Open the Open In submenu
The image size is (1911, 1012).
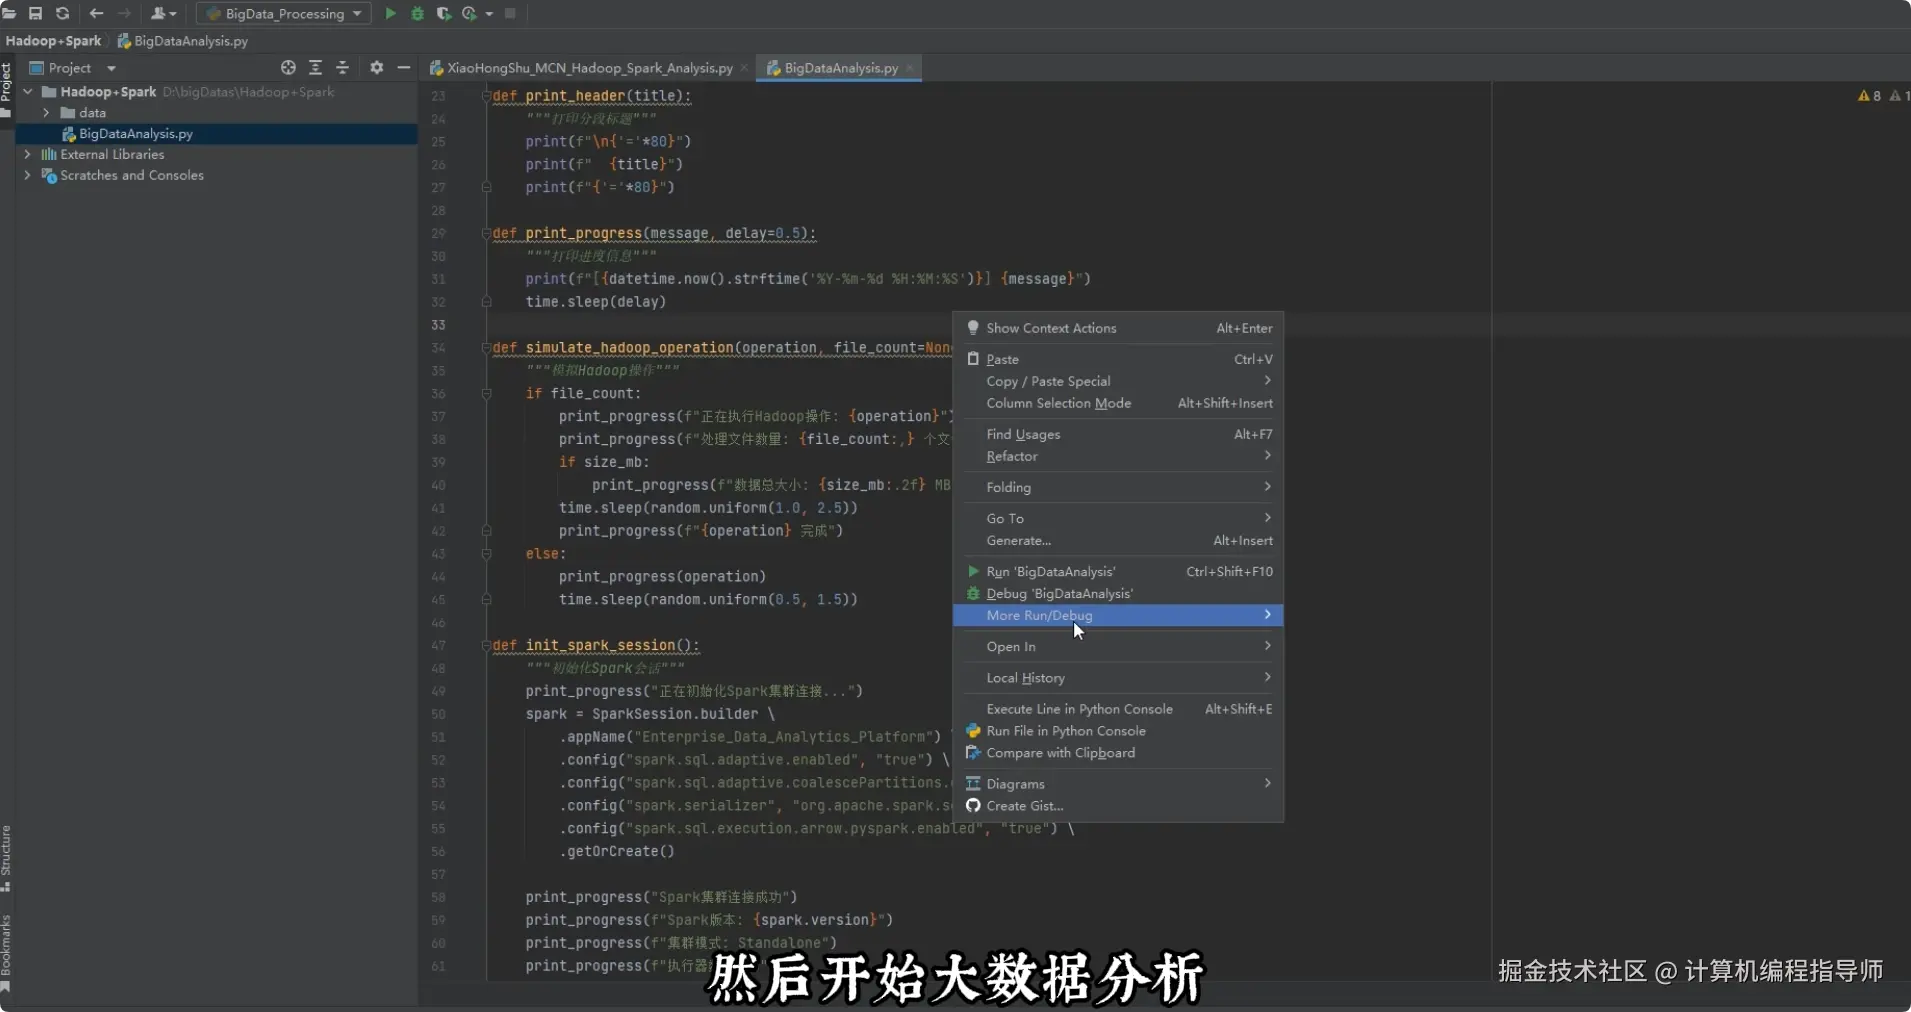(x=1118, y=646)
